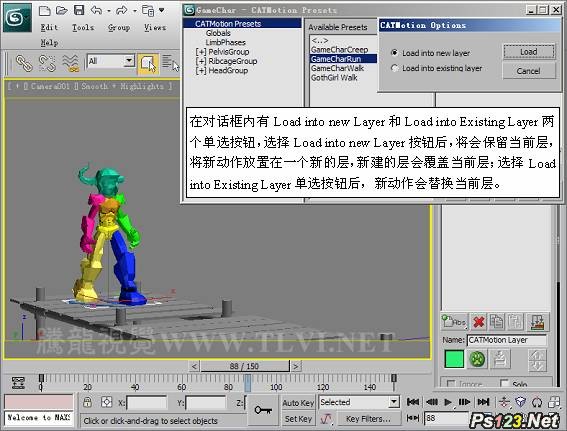Click the Pan/Truck camera navigation icon
Screen dimensions: 567x431
point(504,402)
